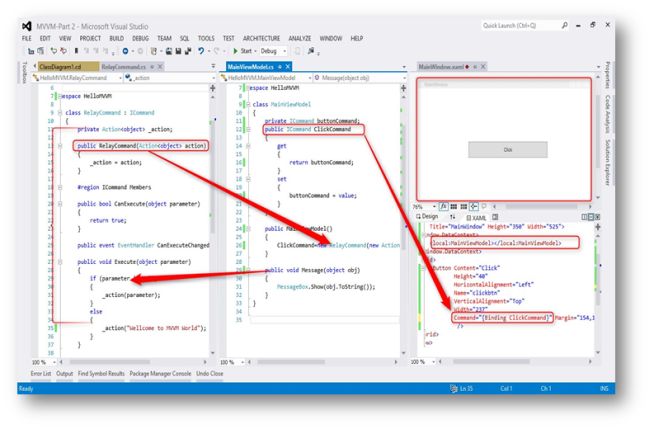Viewport: 650px width, 429px height.
Task: Switch to the XAML pane tab
Action: click(476, 218)
